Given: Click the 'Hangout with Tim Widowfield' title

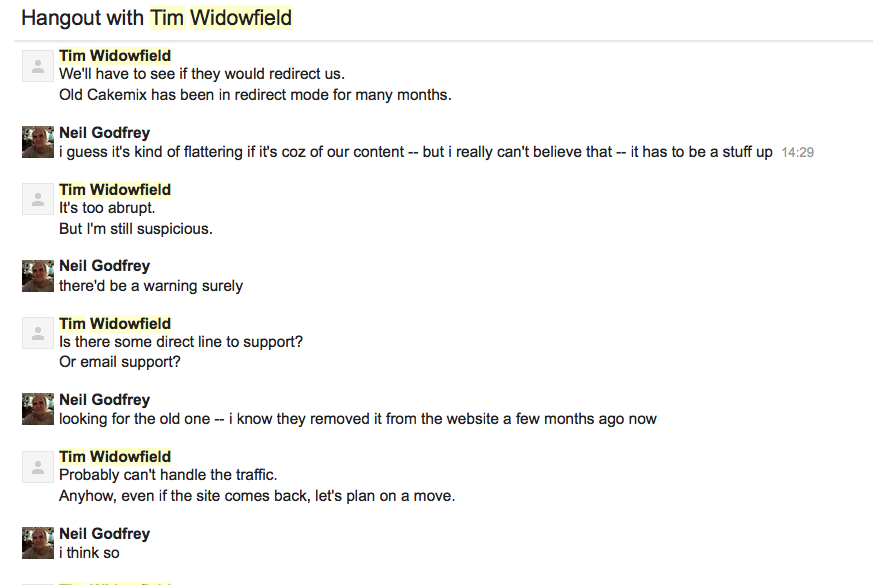Looking at the screenshot, I should [156, 18].
